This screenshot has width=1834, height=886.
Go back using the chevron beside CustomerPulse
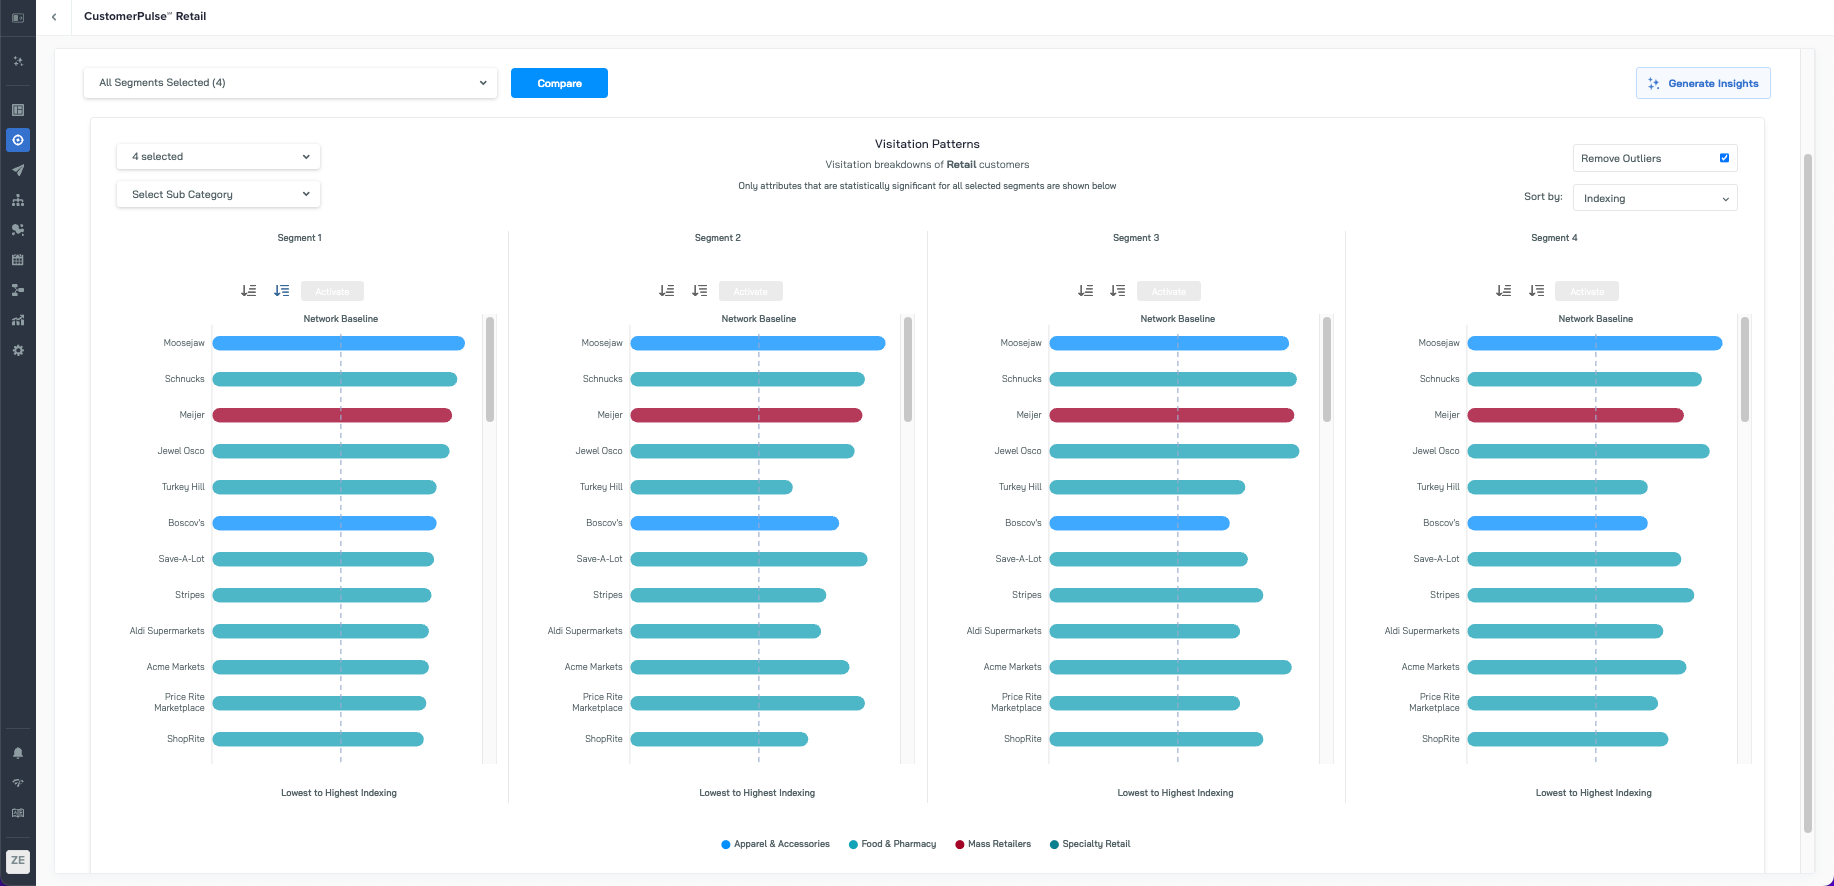click(54, 17)
